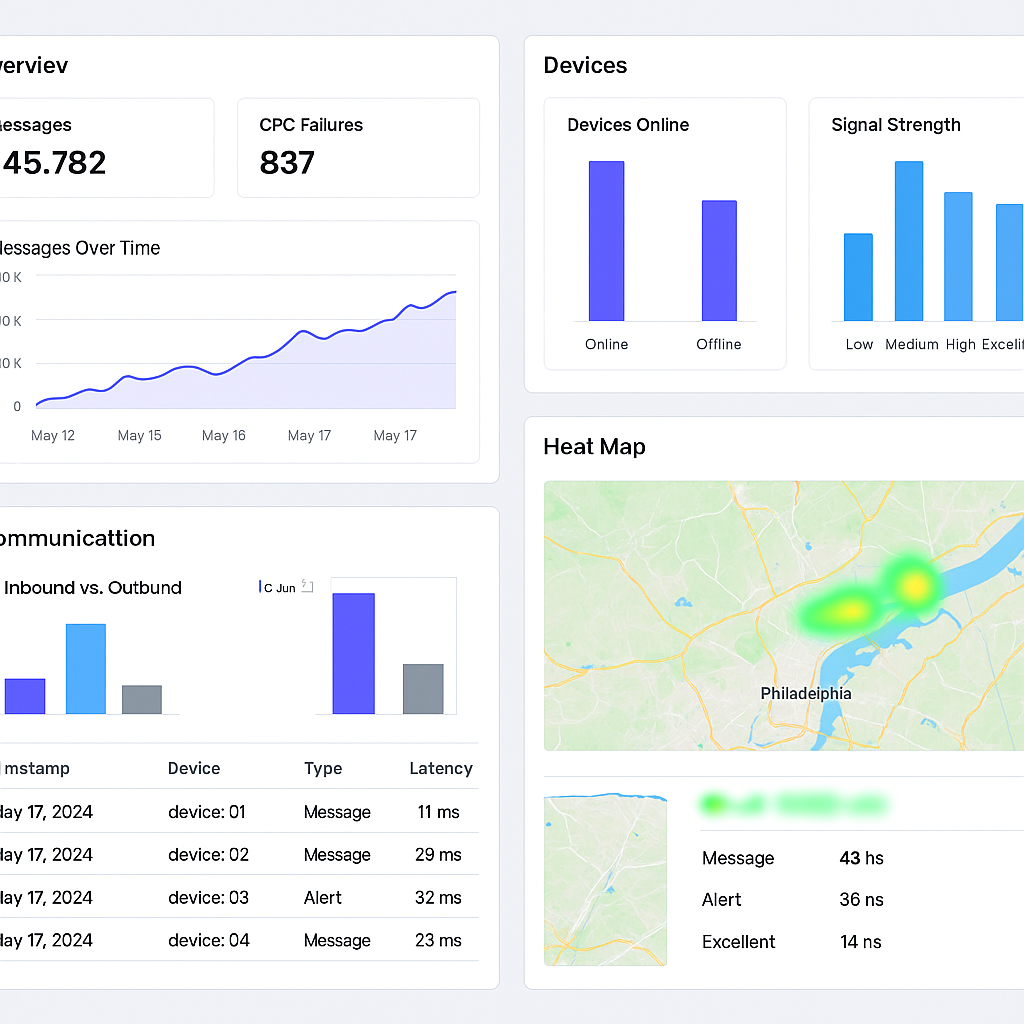Screen dimensions: 1024x1024
Task: Click the Medium signal strength bar
Action: click(x=909, y=241)
